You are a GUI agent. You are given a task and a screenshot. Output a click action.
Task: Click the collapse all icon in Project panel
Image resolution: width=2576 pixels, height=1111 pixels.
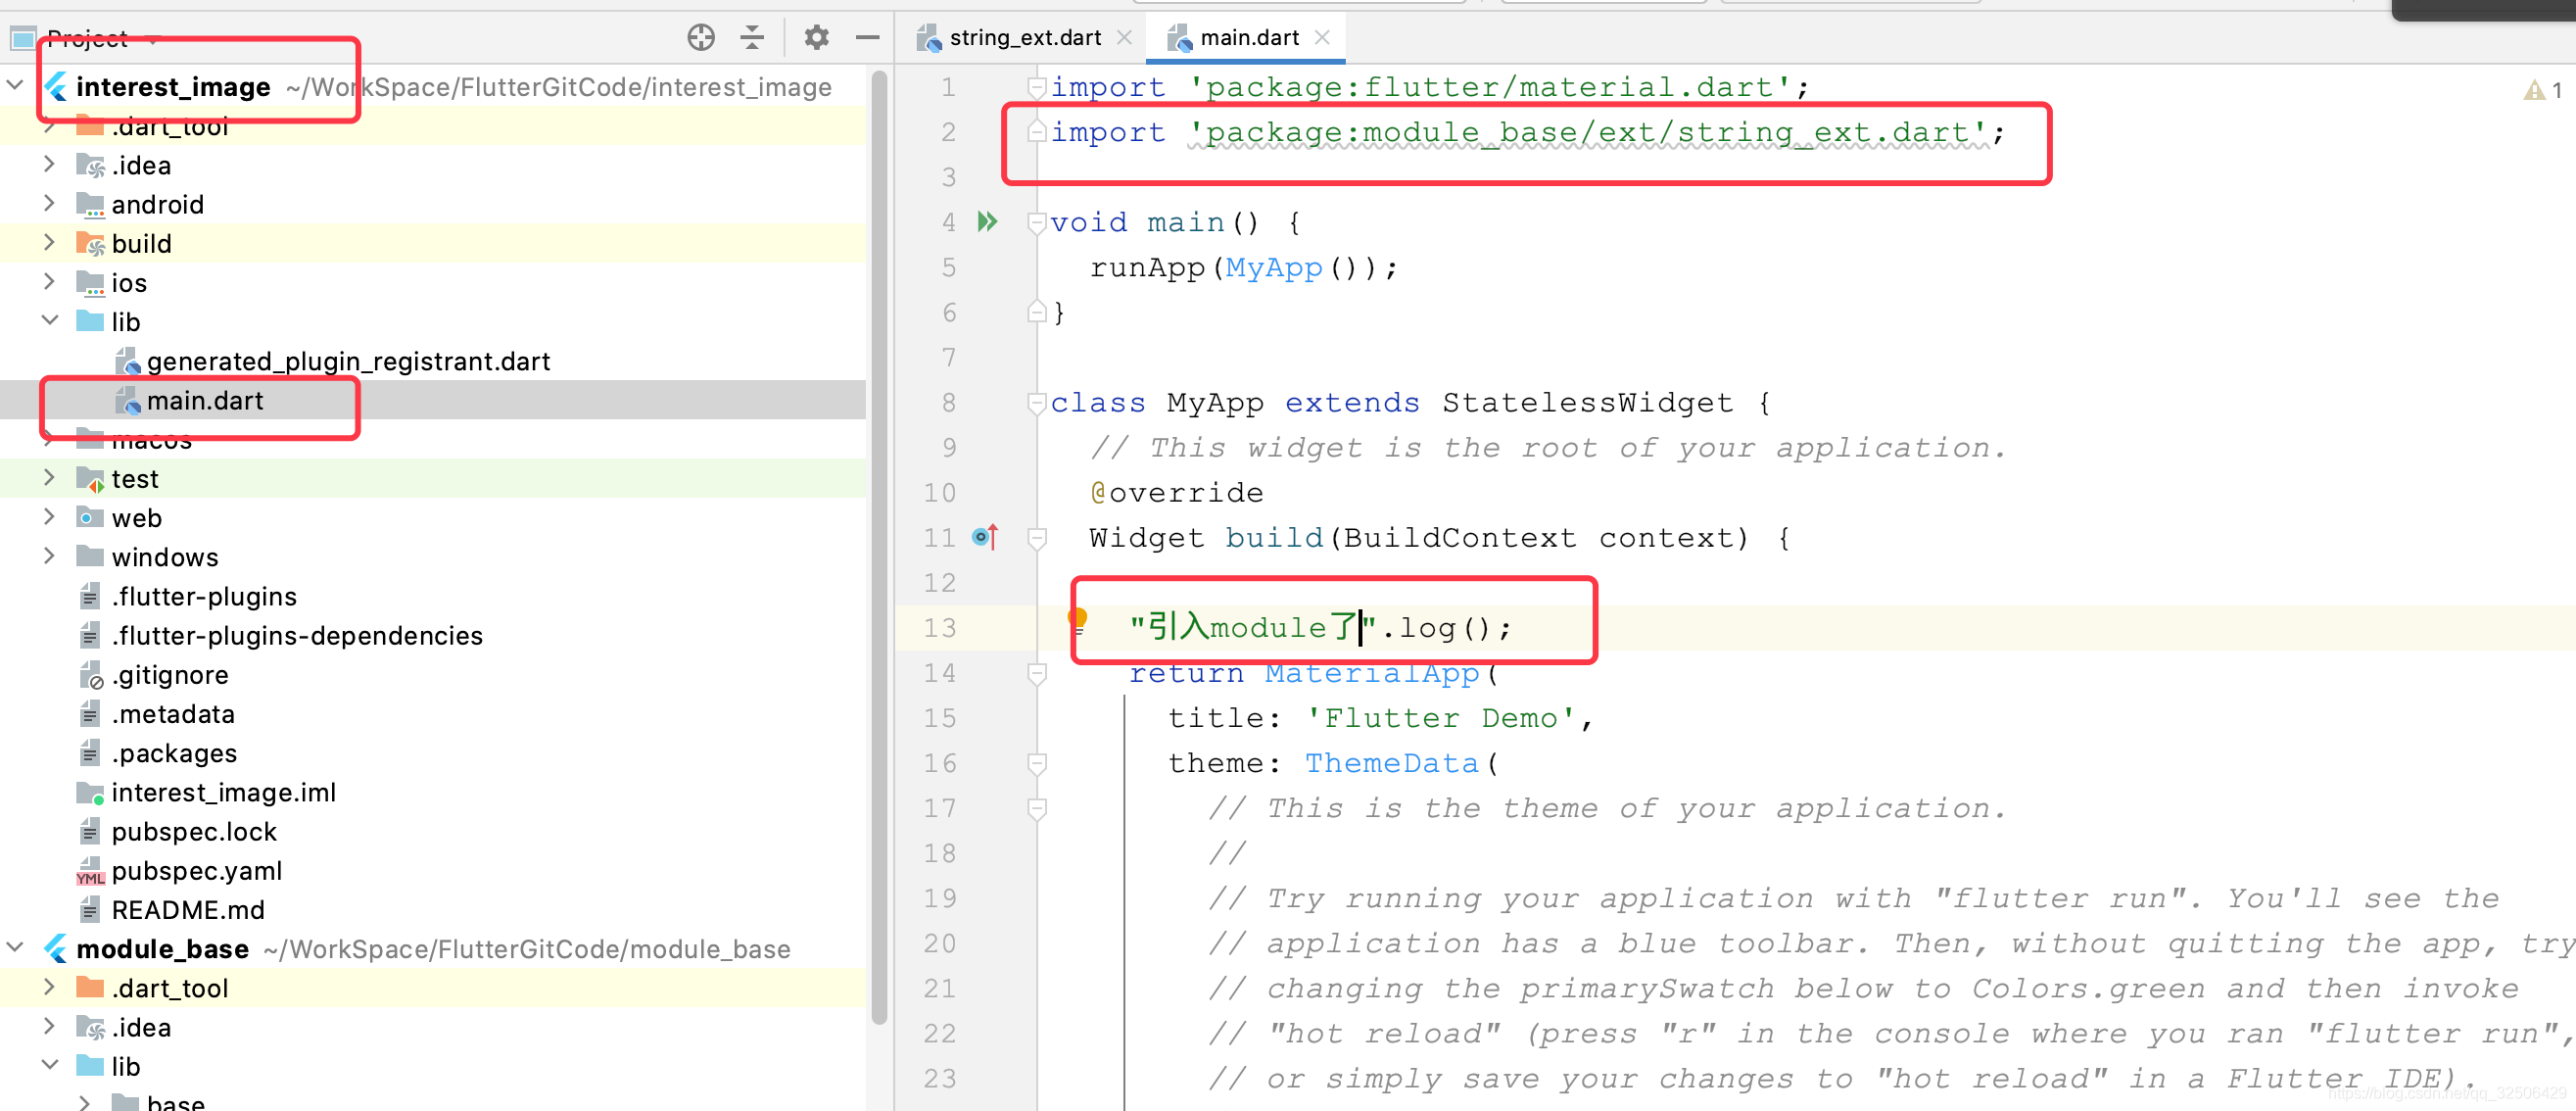(x=752, y=38)
